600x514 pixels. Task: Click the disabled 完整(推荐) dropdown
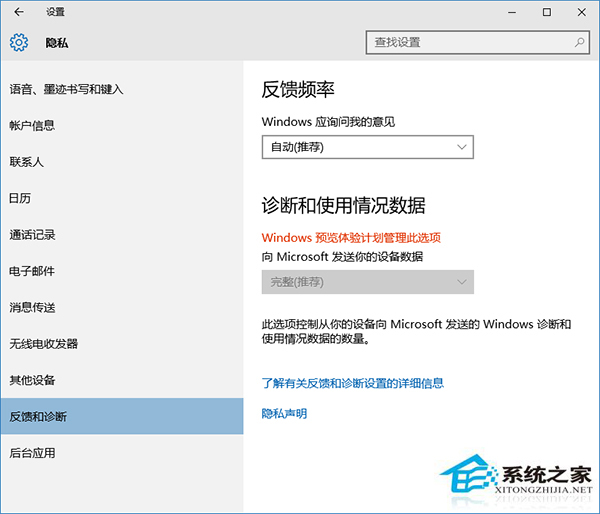(x=368, y=282)
